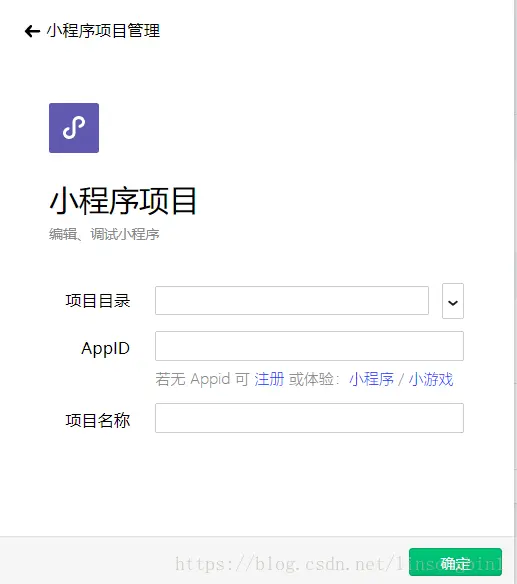The width and height of the screenshot is (517, 584).
Task: Click the 编辑、调试小程序 subtitle
Action: tap(104, 234)
